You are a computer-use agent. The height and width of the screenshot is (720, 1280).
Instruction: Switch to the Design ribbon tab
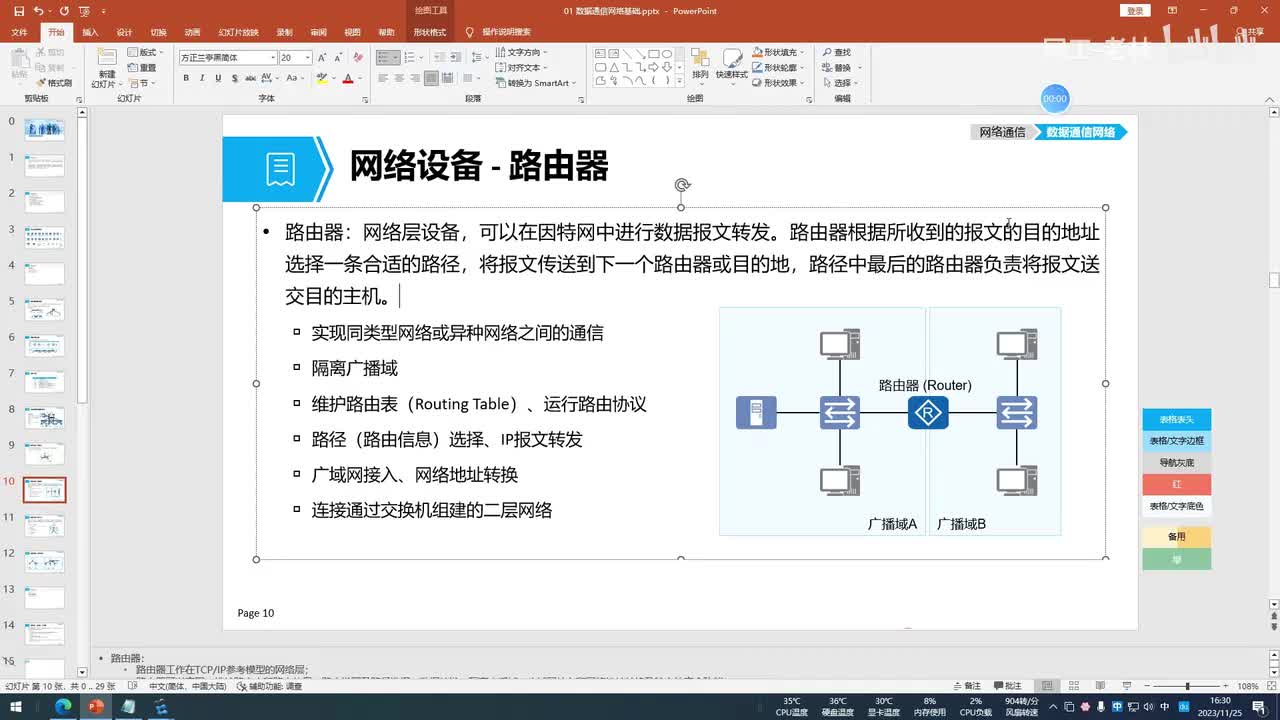pyautogui.click(x=124, y=32)
